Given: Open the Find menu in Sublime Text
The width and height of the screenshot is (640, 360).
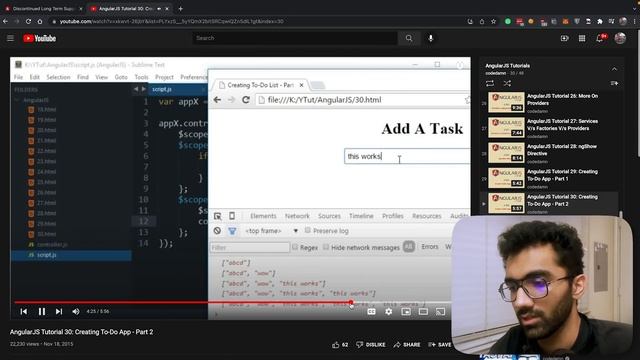Looking at the screenshot, I should coord(83,77).
